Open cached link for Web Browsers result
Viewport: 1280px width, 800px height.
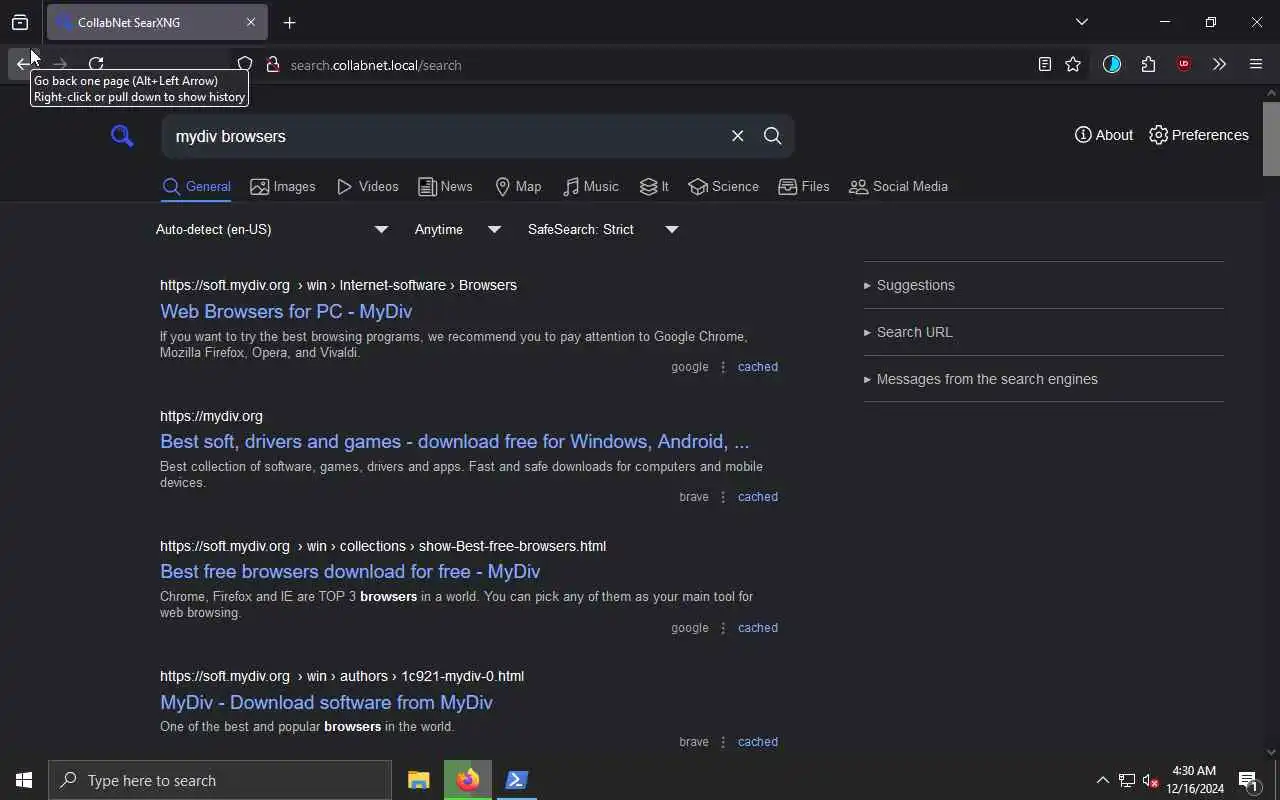[x=758, y=367]
